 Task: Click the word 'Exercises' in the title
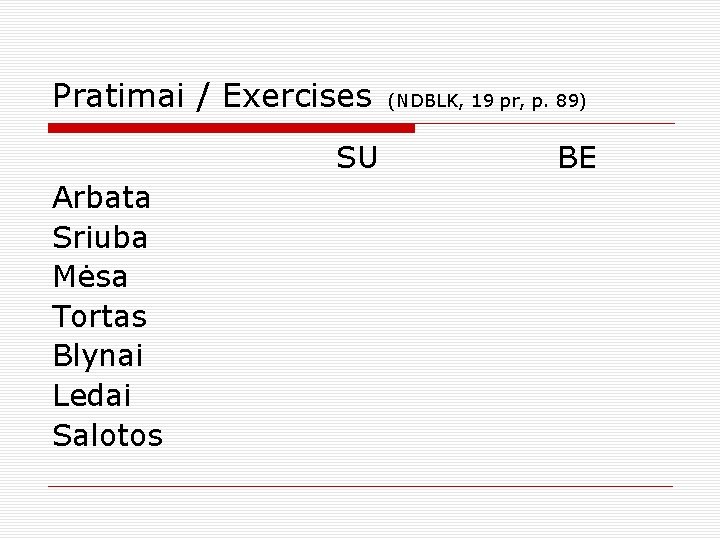pyautogui.click(x=297, y=96)
